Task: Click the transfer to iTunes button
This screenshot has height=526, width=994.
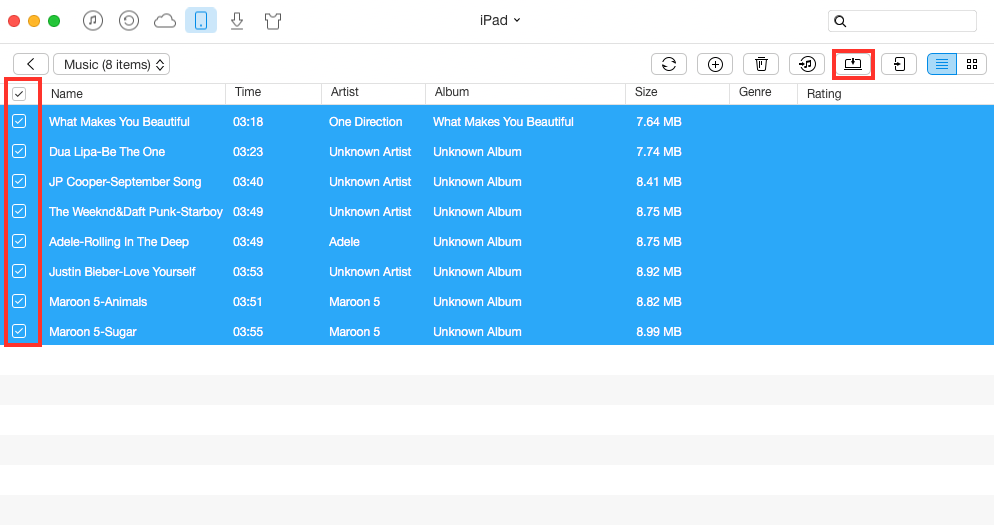Action: [807, 64]
